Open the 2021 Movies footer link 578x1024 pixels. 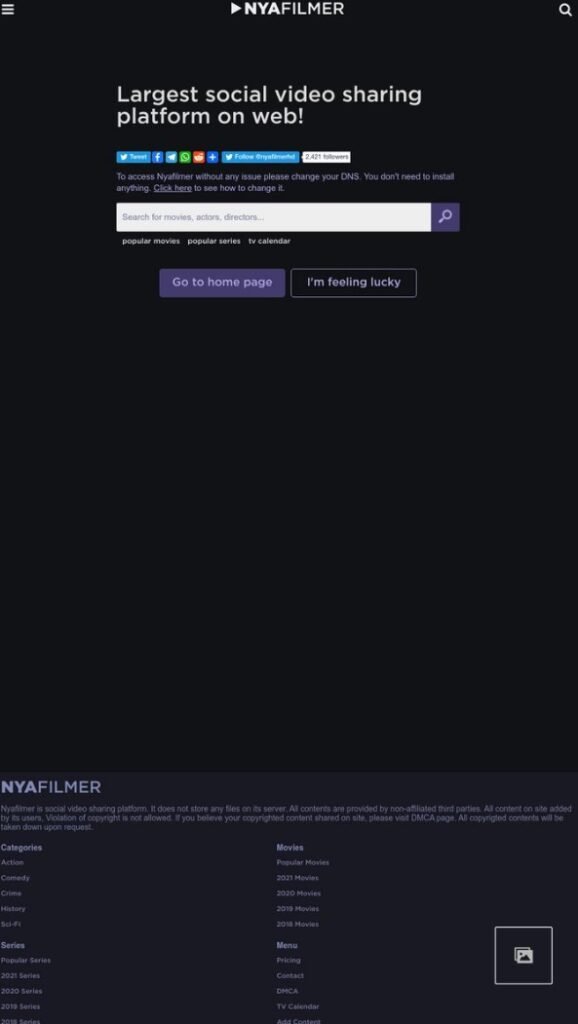tap(297, 878)
